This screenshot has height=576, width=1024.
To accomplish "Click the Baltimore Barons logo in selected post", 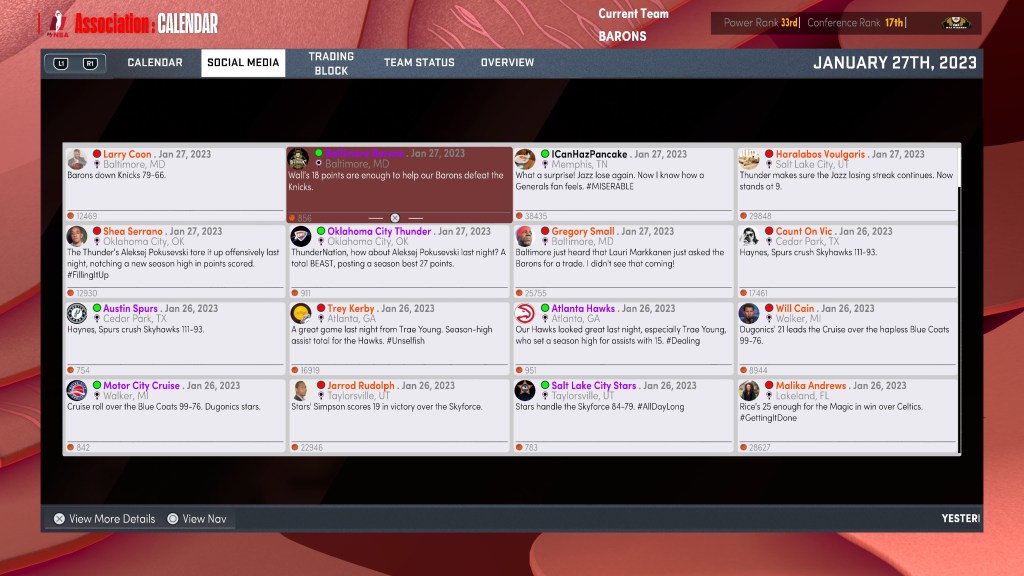I will pos(298,159).
